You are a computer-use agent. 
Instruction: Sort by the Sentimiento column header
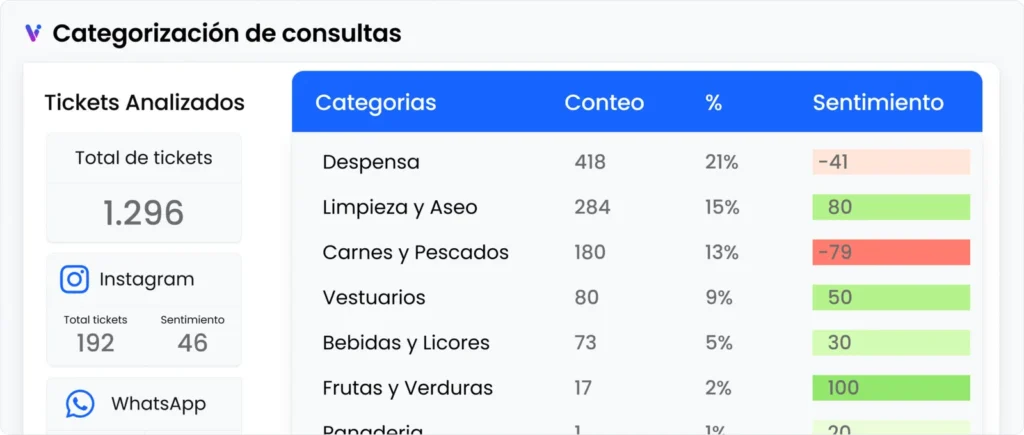[x=877, y=102]
